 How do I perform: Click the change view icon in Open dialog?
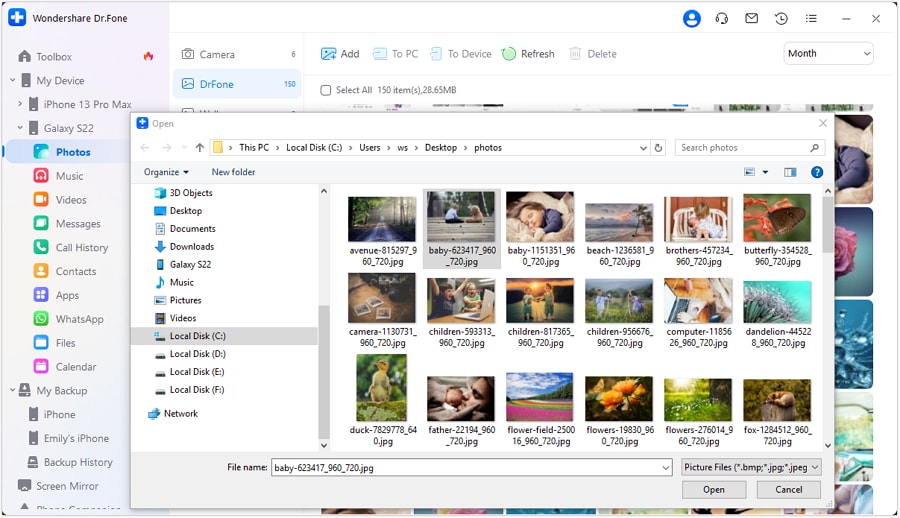coord(749,172)
